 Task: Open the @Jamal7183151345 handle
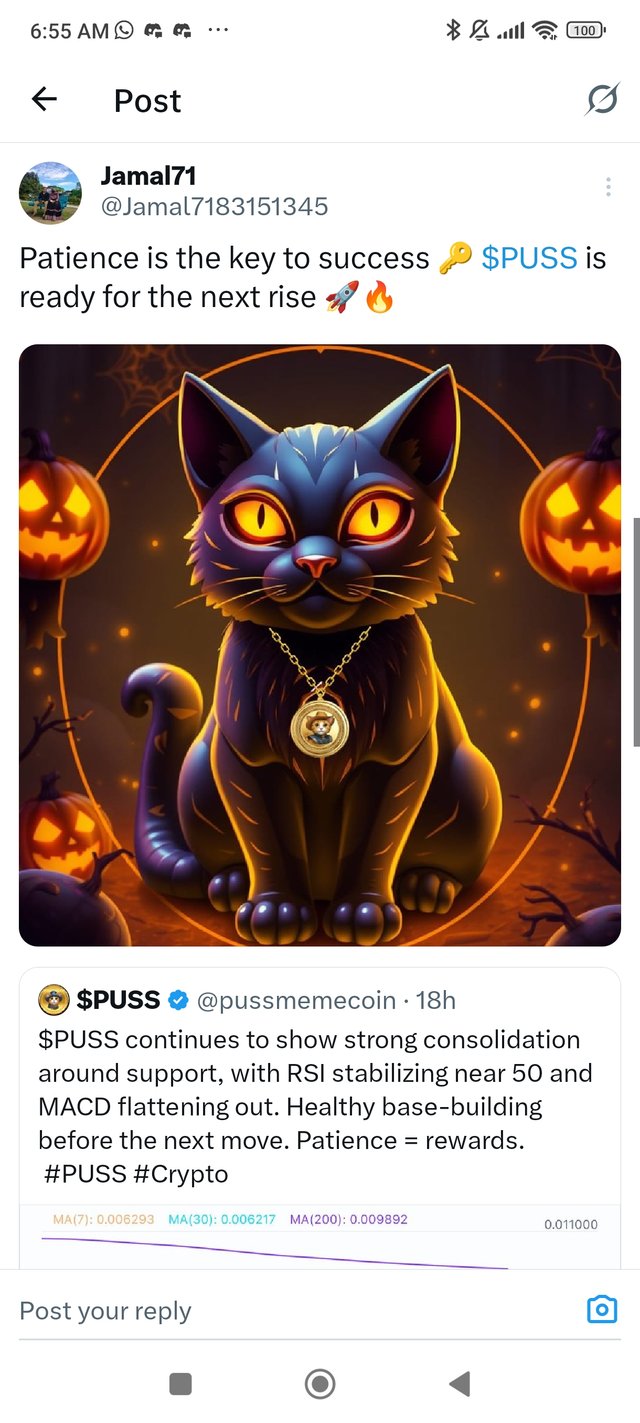[x=214, y=207]
